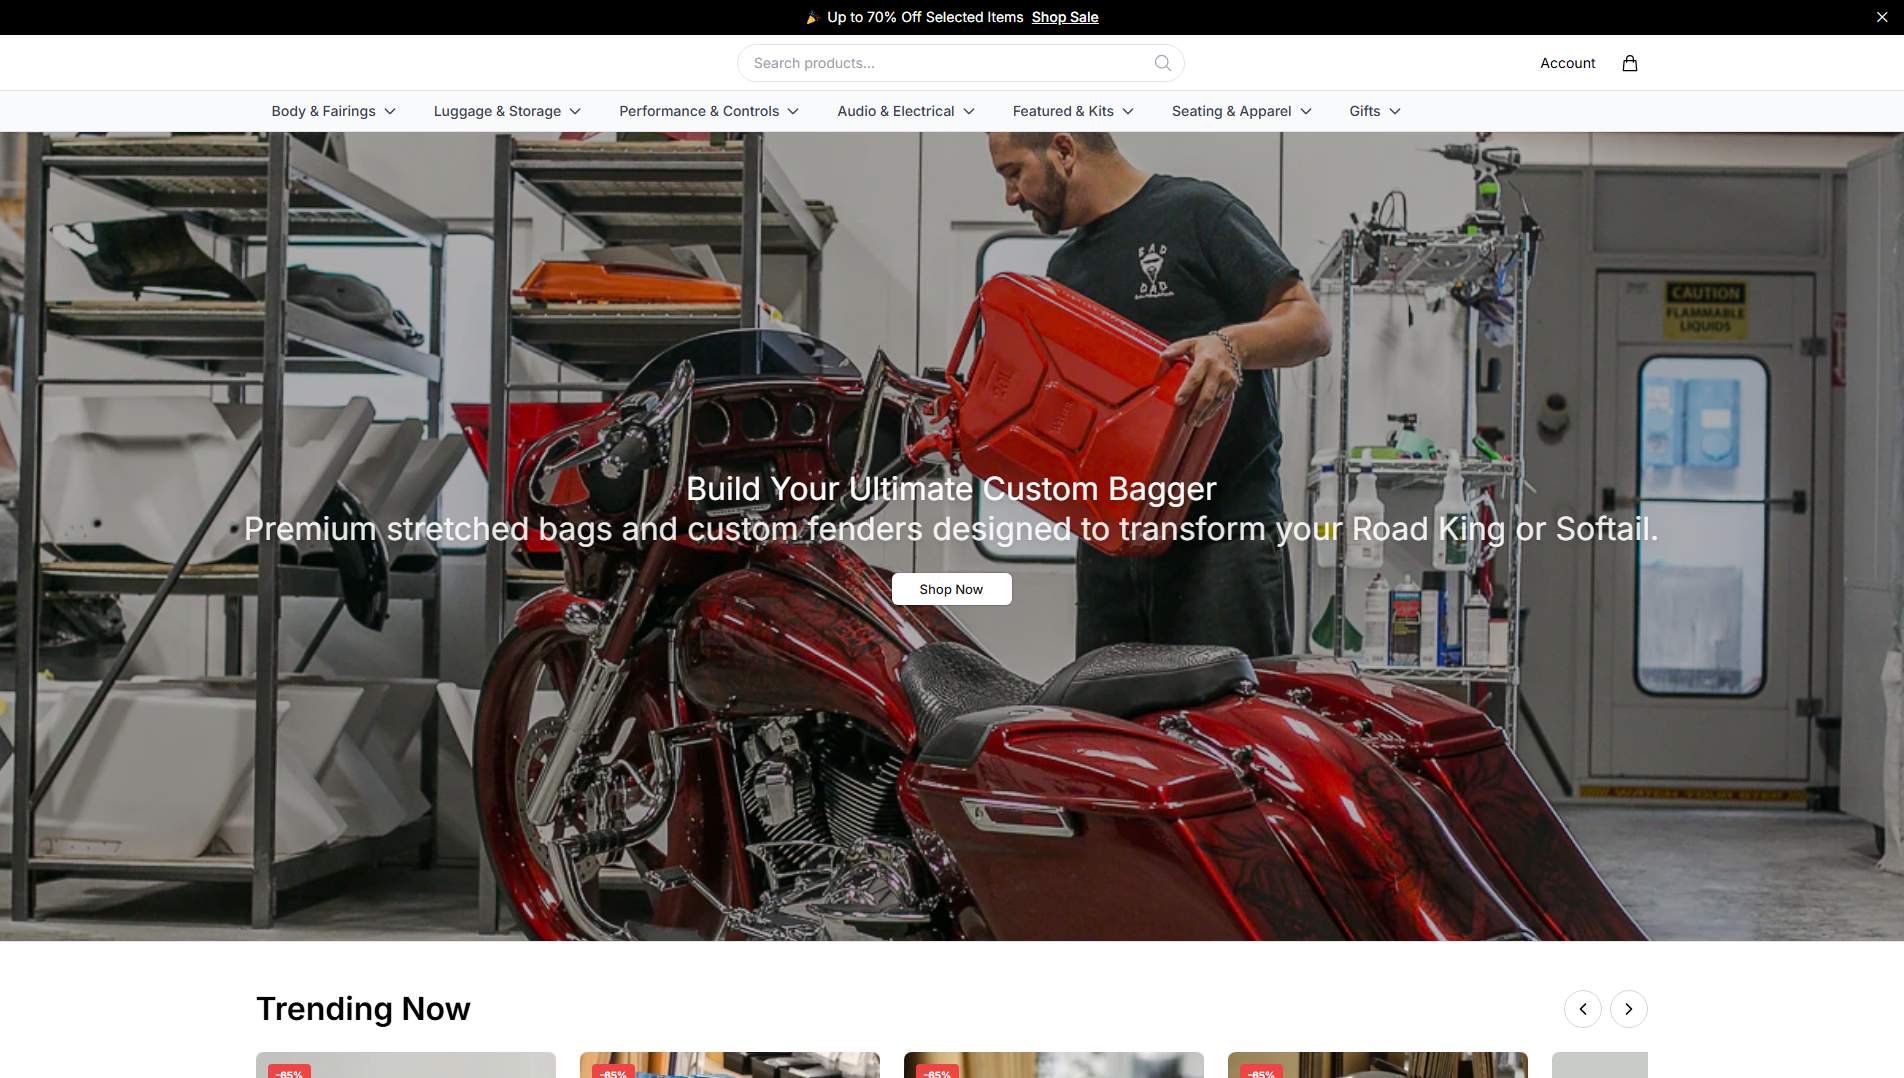Expand Seating & Apparel menu
The height and width of the screenshot is (1078, 1904).
(x=1242, y=111)
